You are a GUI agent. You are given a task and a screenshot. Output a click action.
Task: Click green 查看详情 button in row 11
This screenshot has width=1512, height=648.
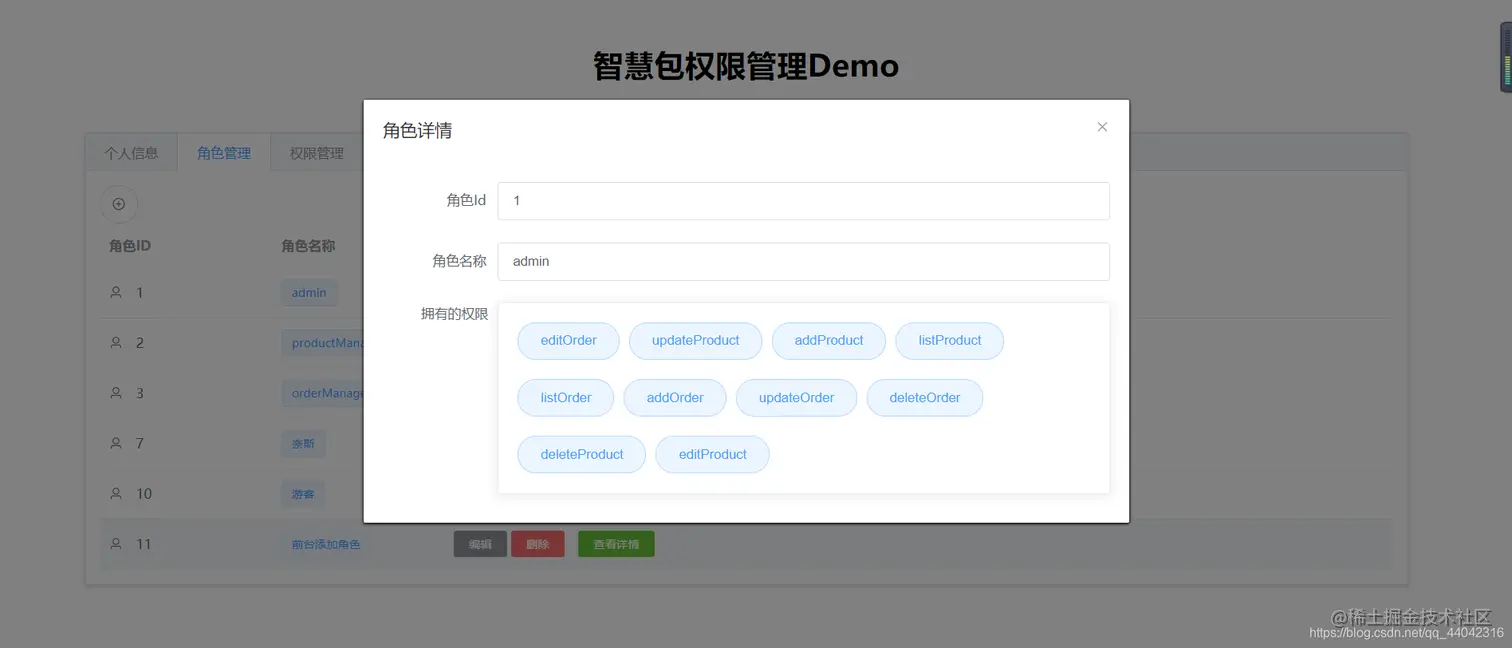coord(616,544)
